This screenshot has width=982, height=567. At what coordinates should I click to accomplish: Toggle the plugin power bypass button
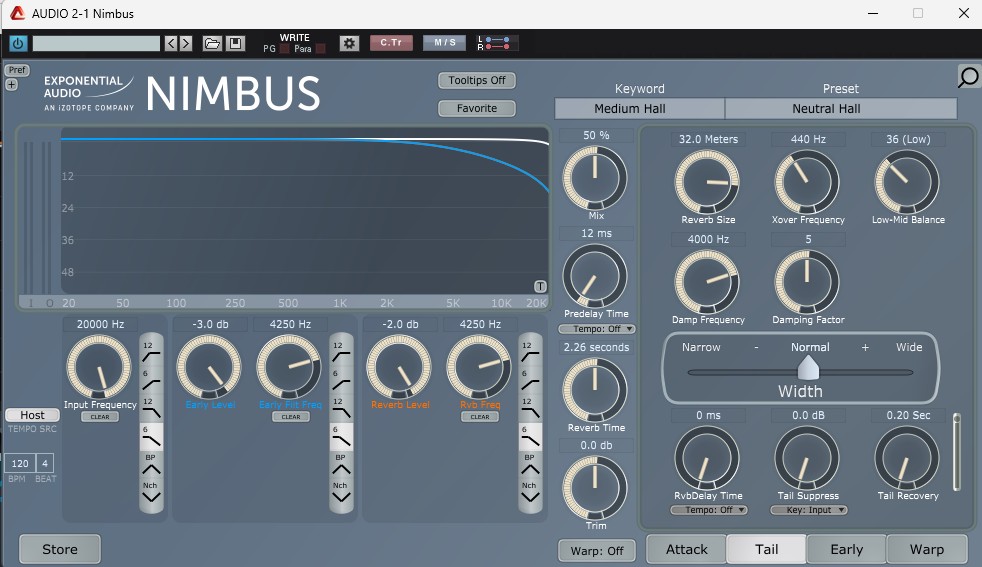(18, 43)
